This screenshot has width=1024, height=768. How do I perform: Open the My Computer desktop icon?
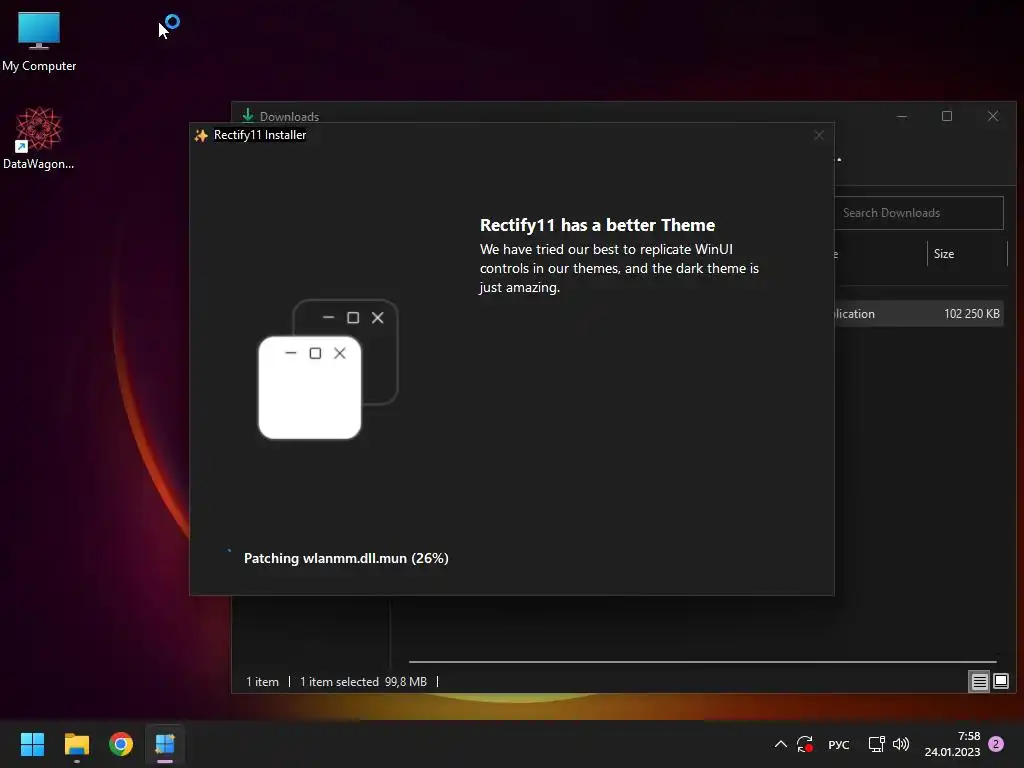[x=39, y=41]
